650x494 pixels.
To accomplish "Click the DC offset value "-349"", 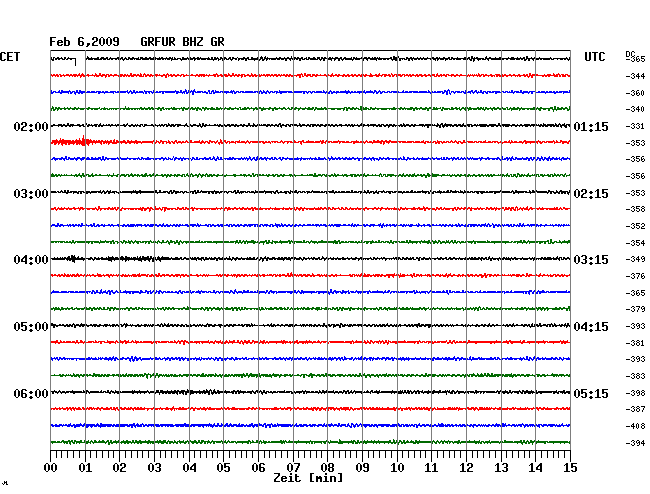I will click(635, 259).
